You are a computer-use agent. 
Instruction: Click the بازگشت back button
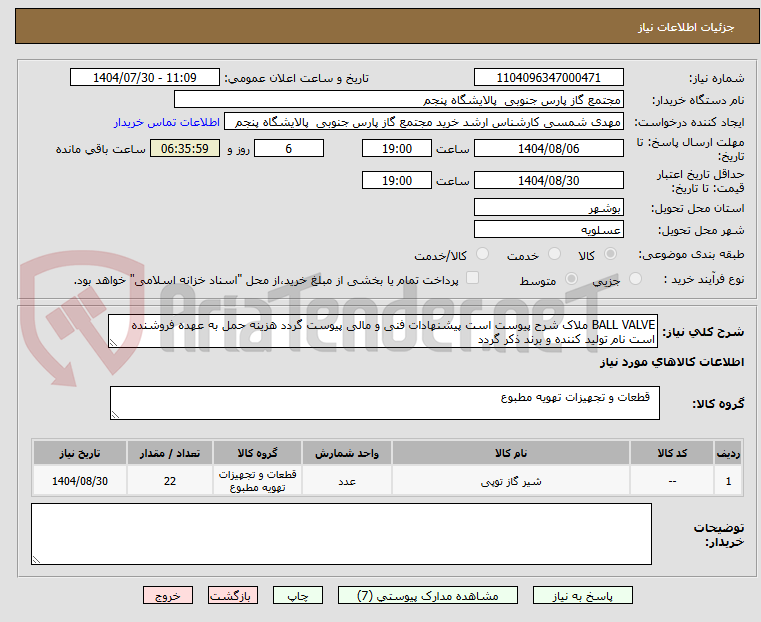pyautogui.click(x=231, y=595)
